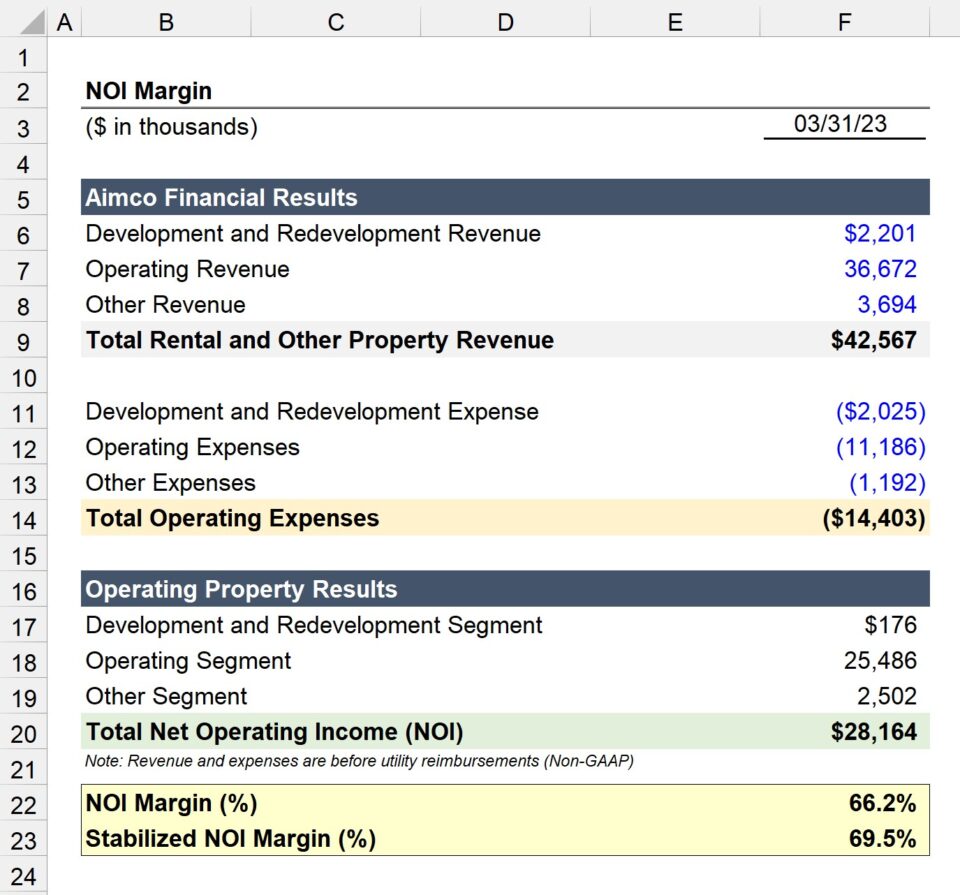The width and height of the screenshot is (960, 895).
Task: Select column B header
Action: pos(166,21)
